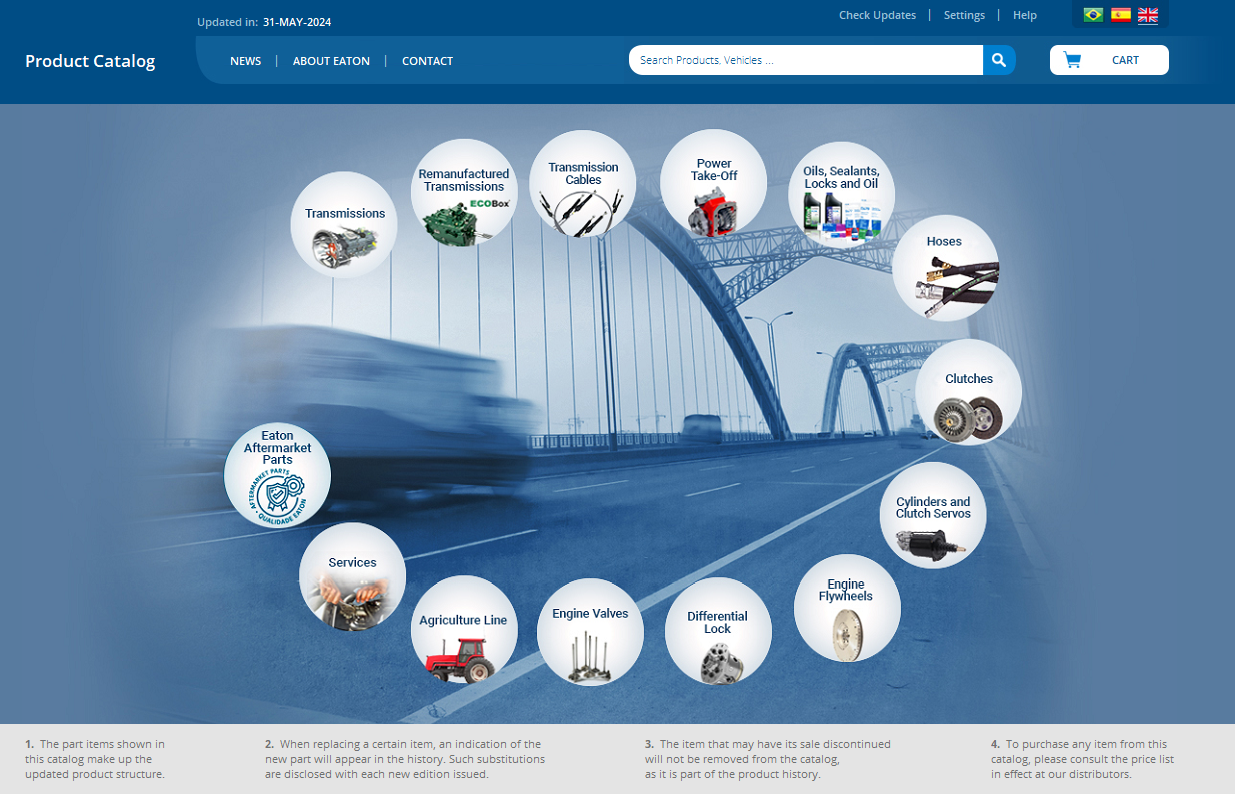Click the 31-MAY-2024 update date

tap(297, 22)
